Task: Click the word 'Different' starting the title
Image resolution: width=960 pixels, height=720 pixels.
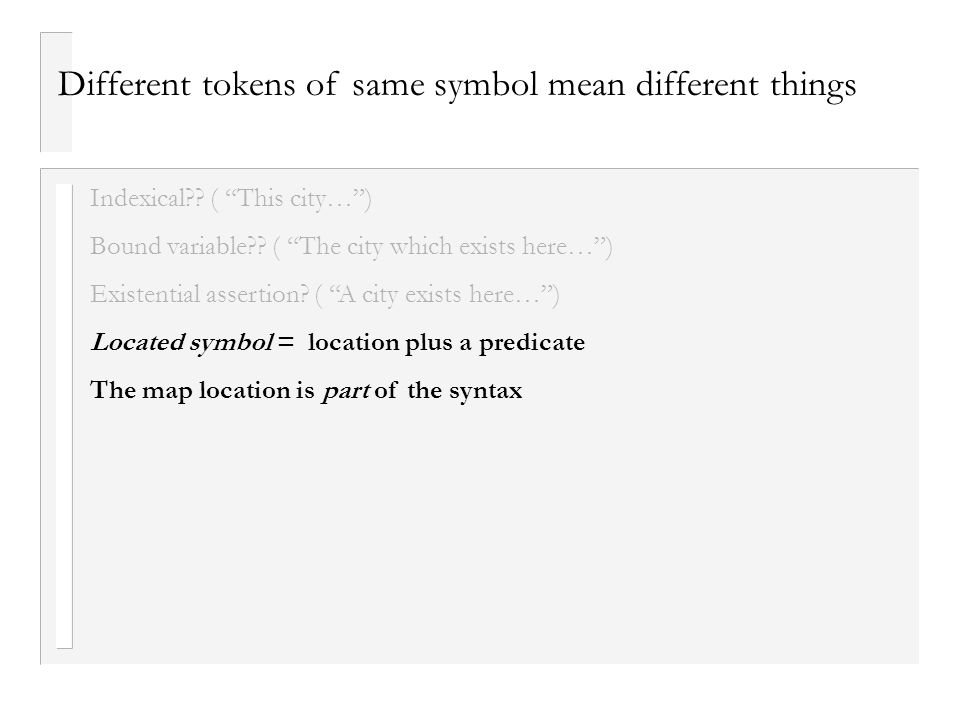Action: point(124,84)
